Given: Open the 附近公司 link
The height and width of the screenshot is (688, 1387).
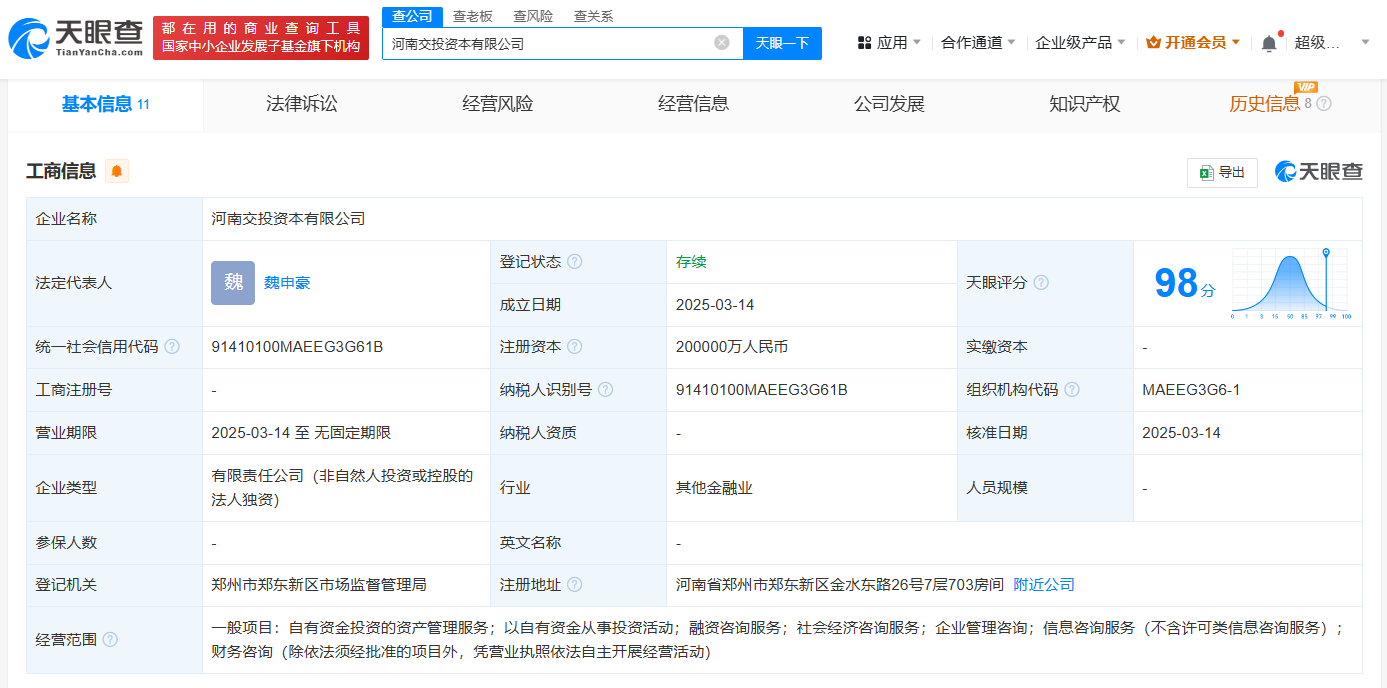Looking at the screenshot, I should (x=1043, y=585).
